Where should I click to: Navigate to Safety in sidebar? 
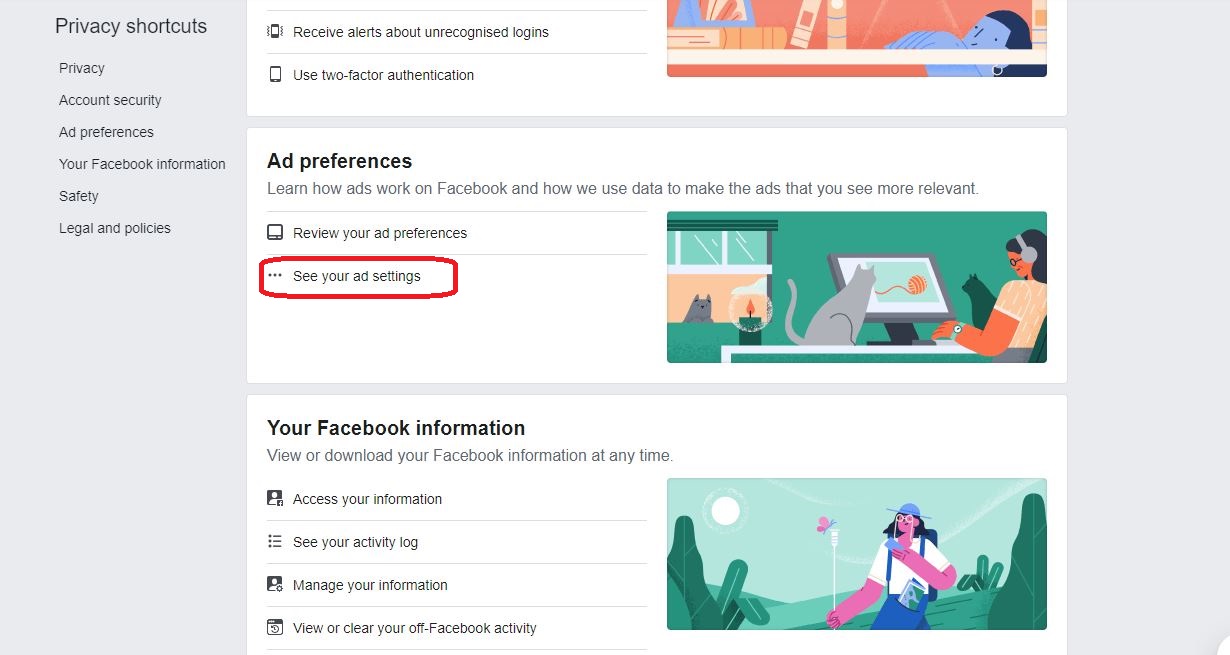[x=79, y=196]
